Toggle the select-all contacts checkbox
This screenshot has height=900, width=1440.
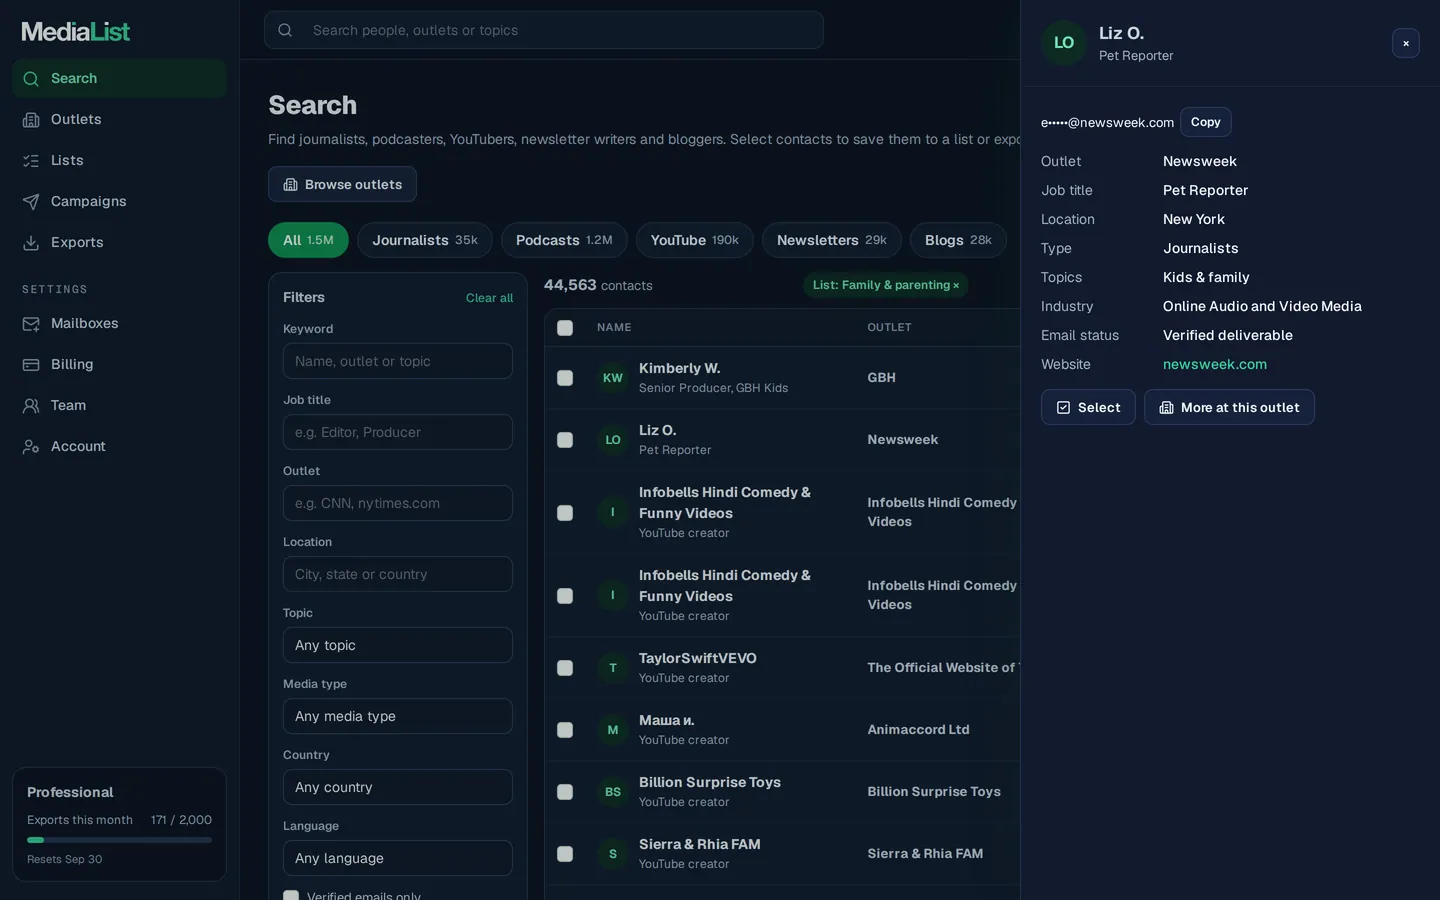pos(565,328)
